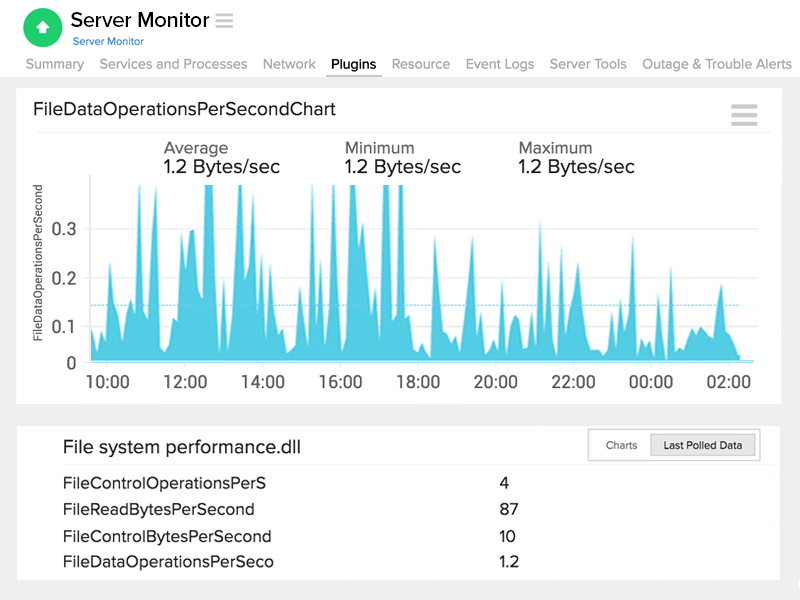
Task: Click the FileControlBytesPerSecond metric
Action: (167, 536)
